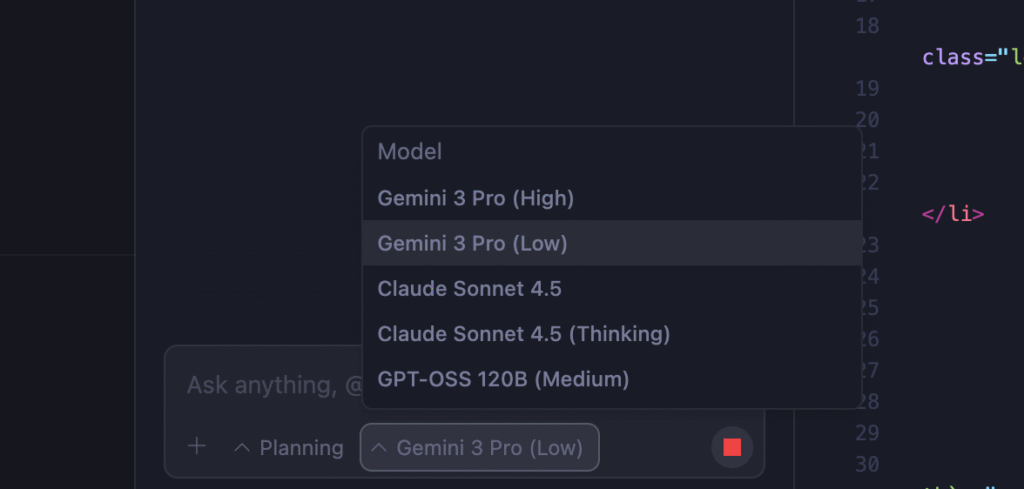
Task: Click line number 18 in gutter
Action: [x=867, y=26]
